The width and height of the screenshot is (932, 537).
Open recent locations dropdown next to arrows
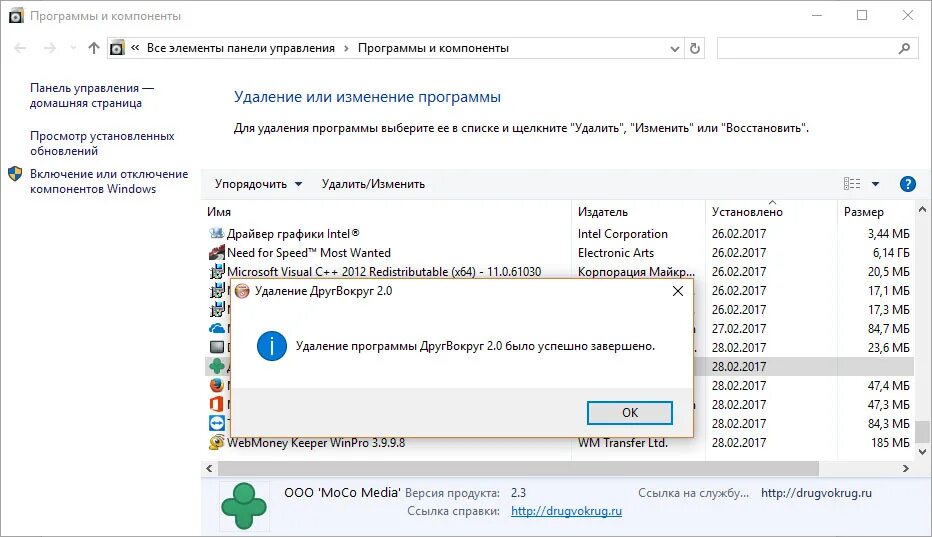[73, 48]
